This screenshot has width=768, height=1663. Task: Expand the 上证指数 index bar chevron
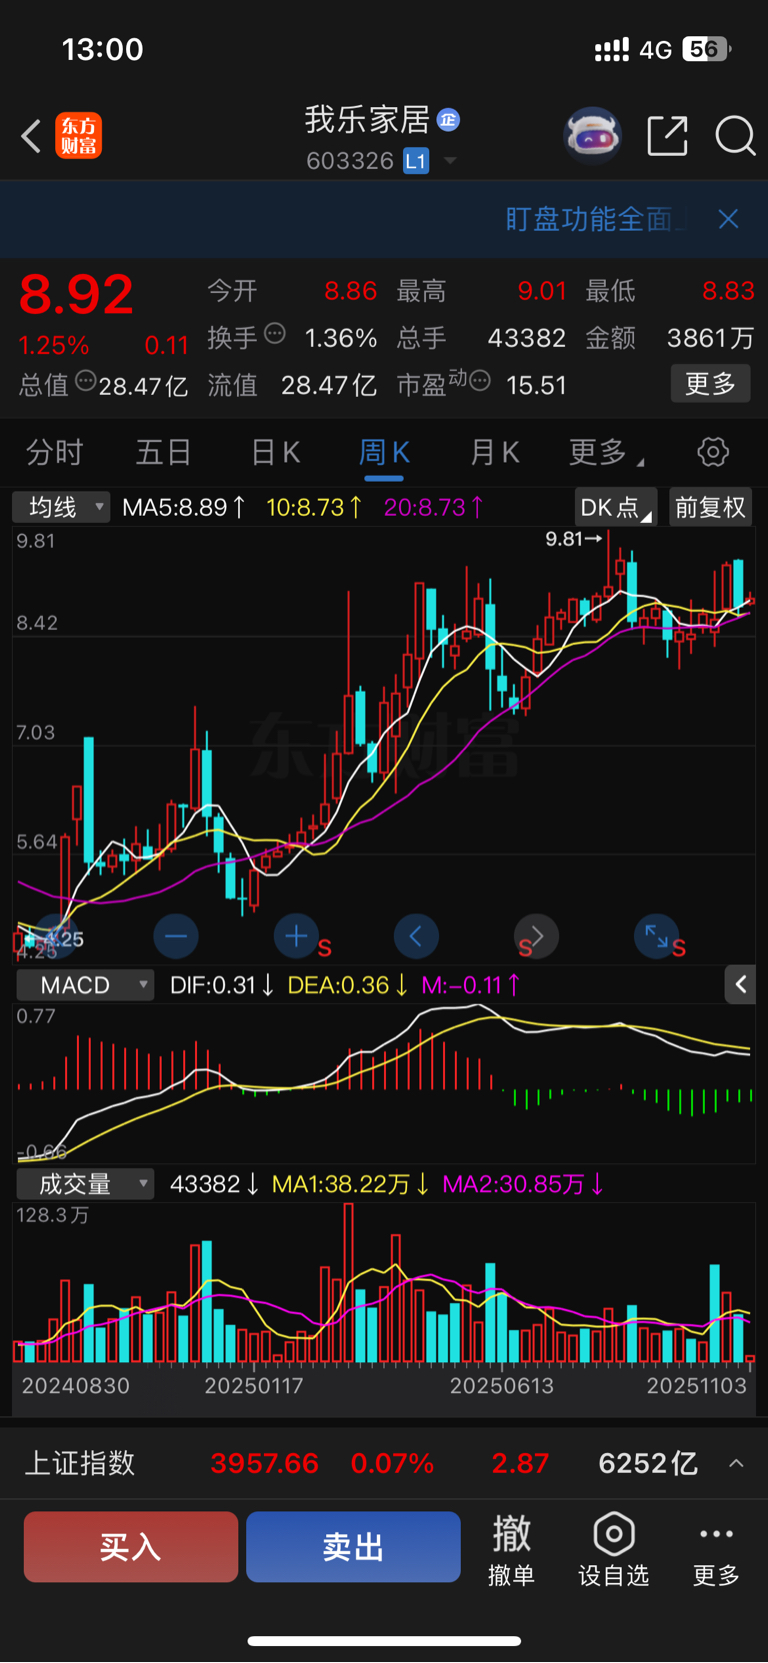[x=736, y=1464]
